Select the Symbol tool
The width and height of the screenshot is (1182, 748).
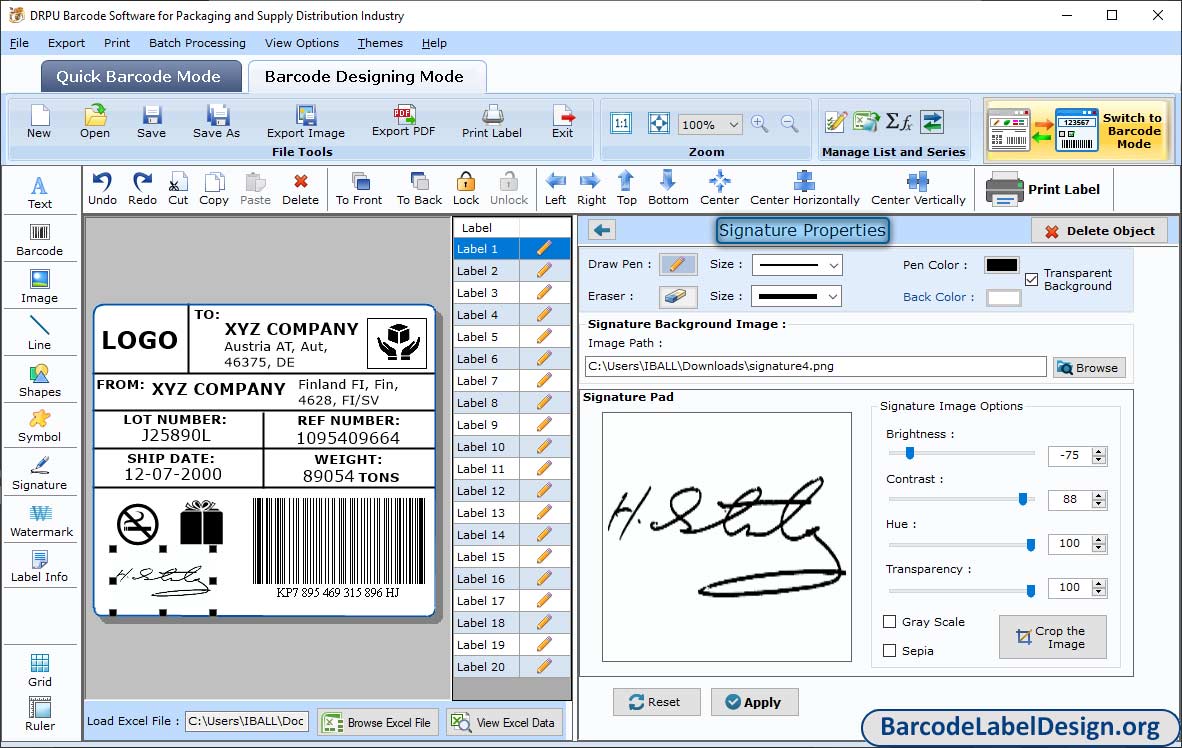39,426
